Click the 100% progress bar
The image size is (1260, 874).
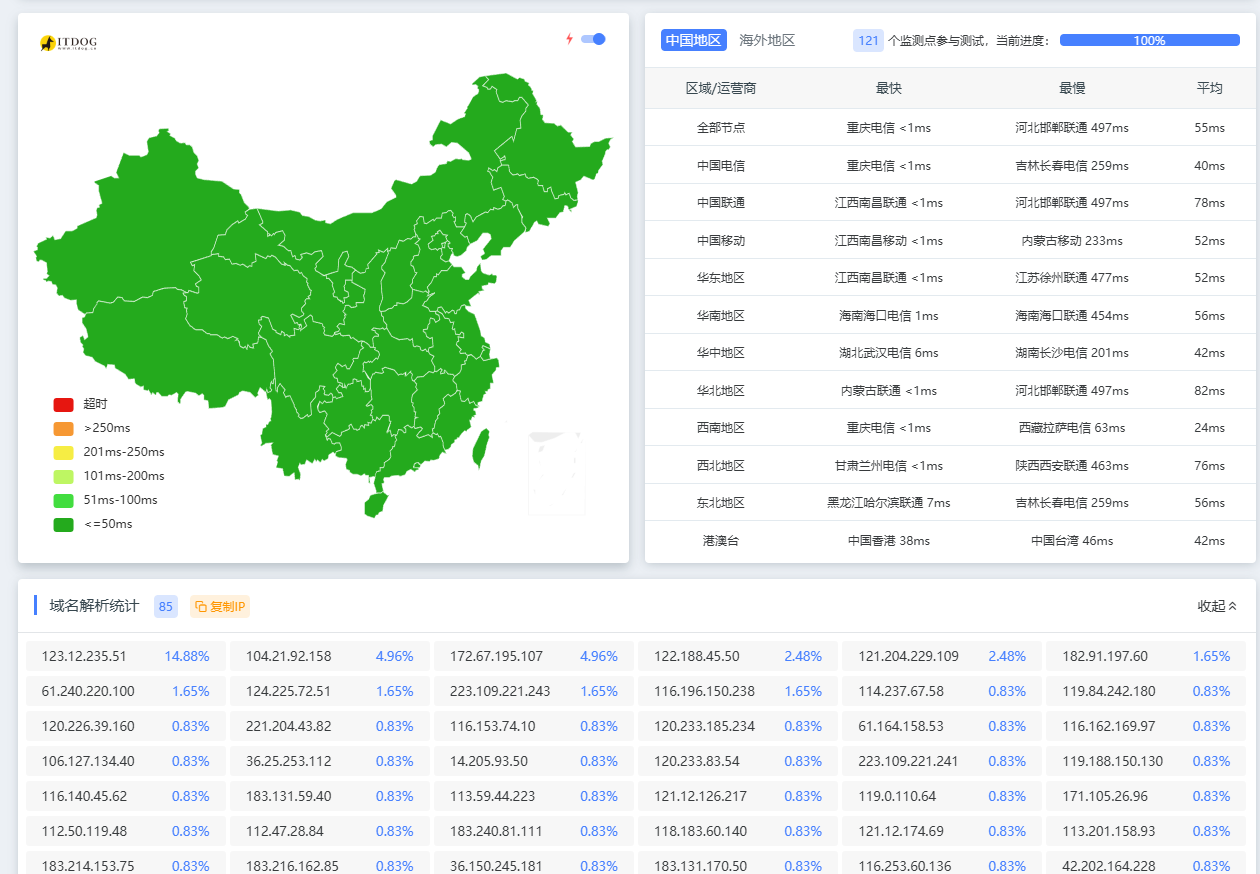point(1149,40)
